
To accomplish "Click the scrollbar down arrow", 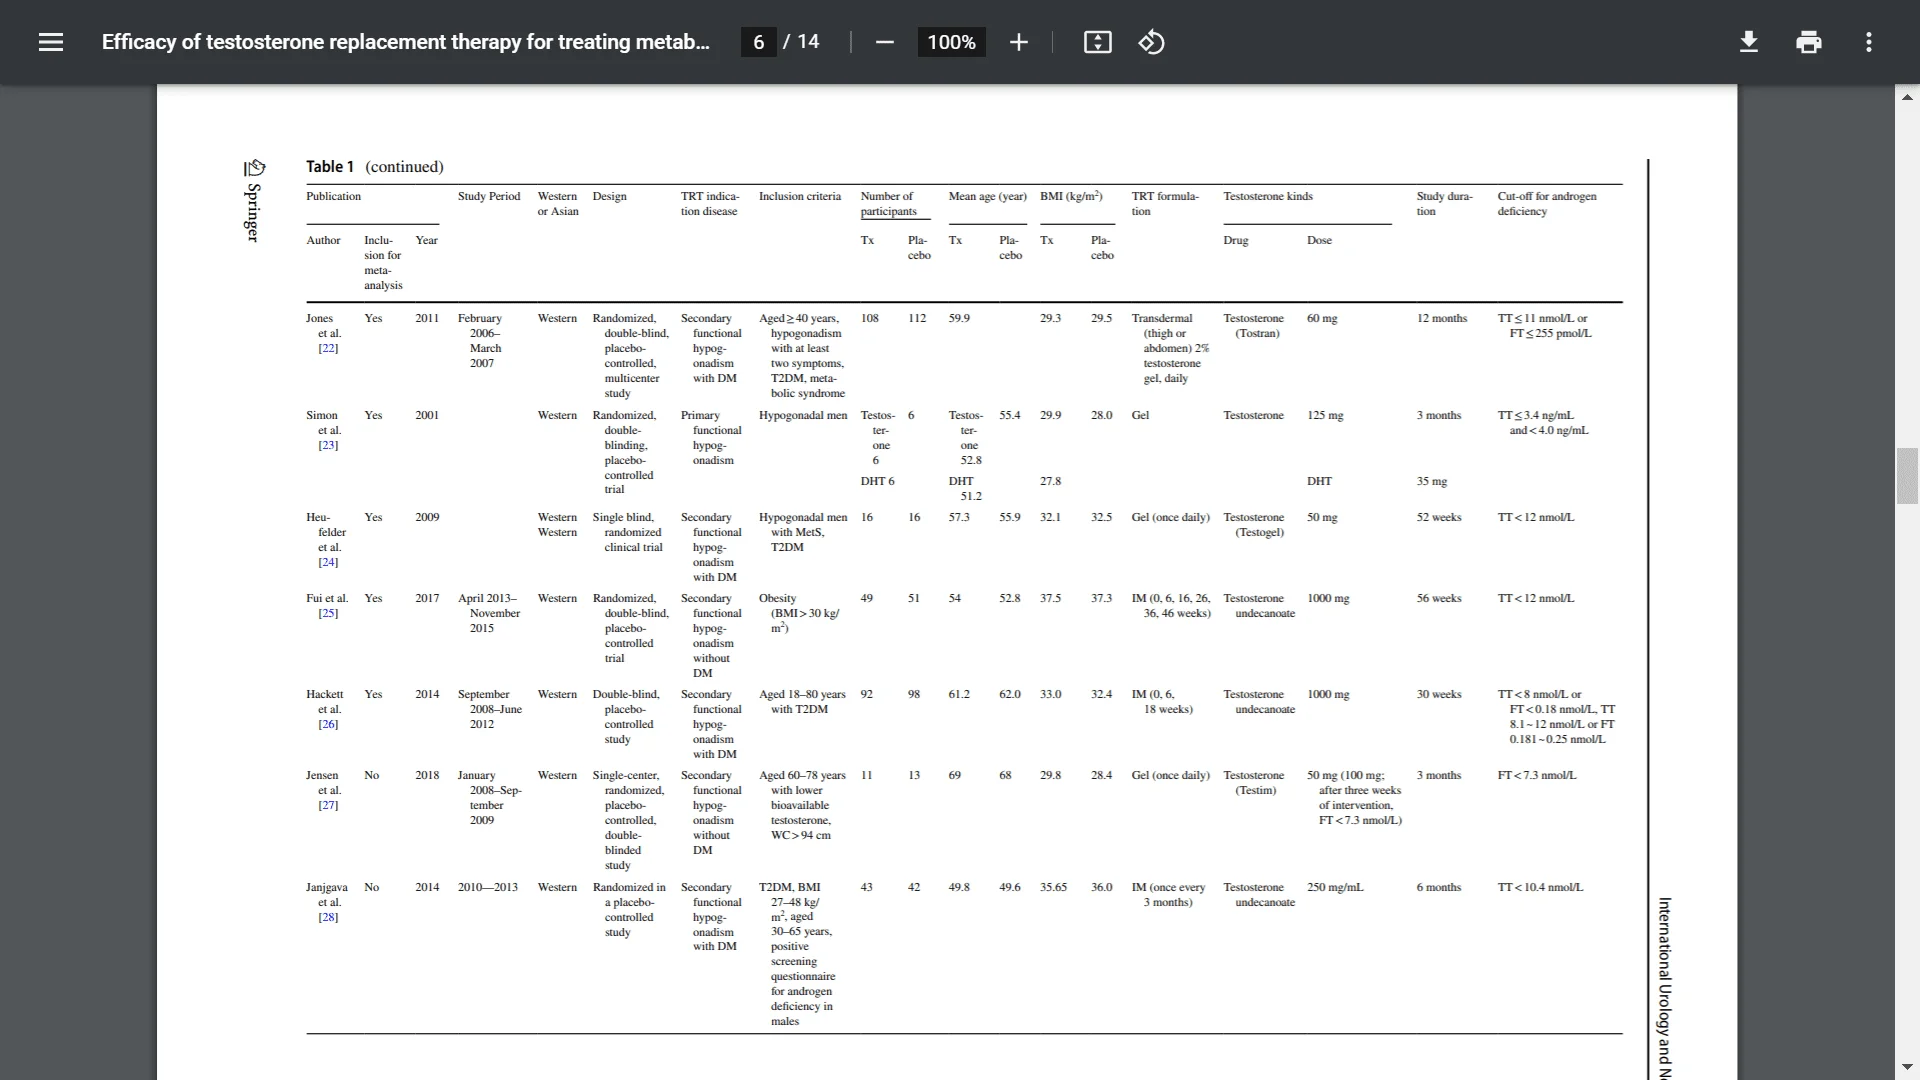I will coord(1907,1068).
